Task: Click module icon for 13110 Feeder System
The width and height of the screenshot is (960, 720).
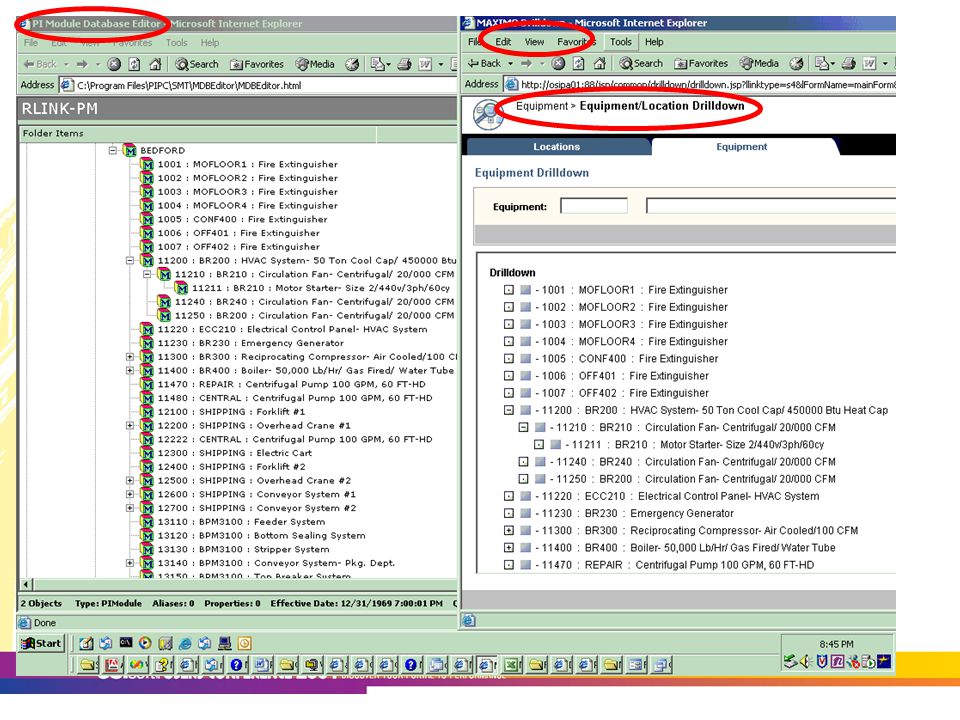Action: click(147, 522)
